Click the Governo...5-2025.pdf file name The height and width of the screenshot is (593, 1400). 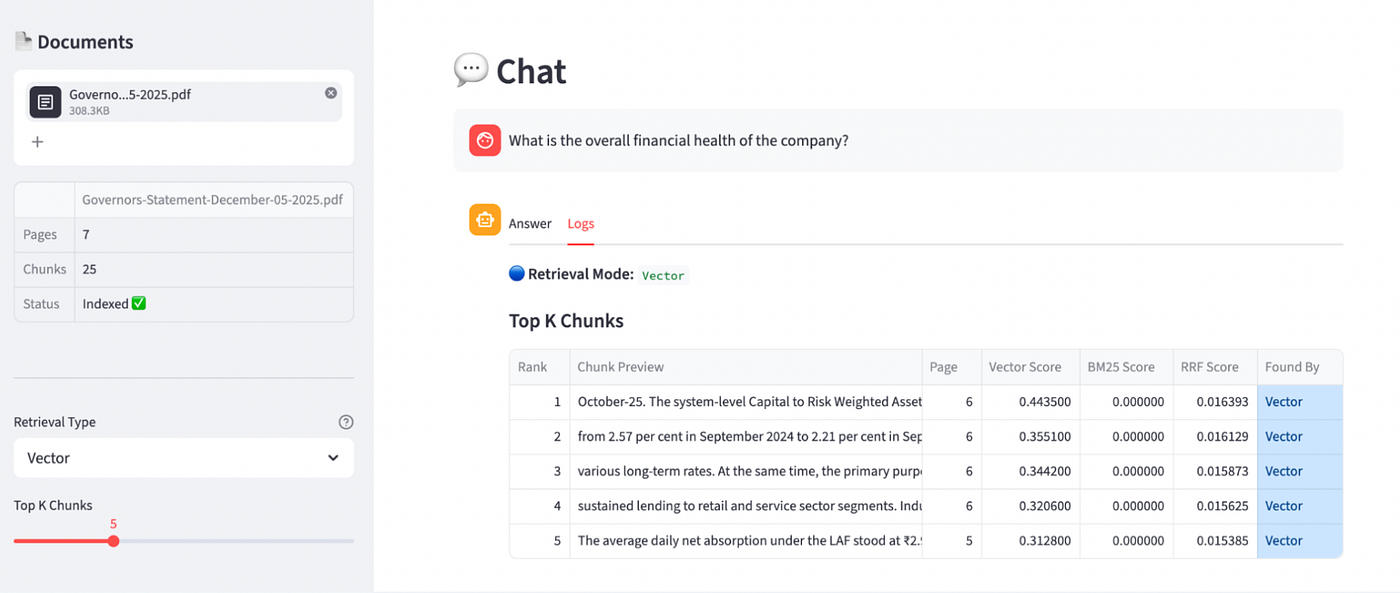pyautogui.click(x=130, y=95)
